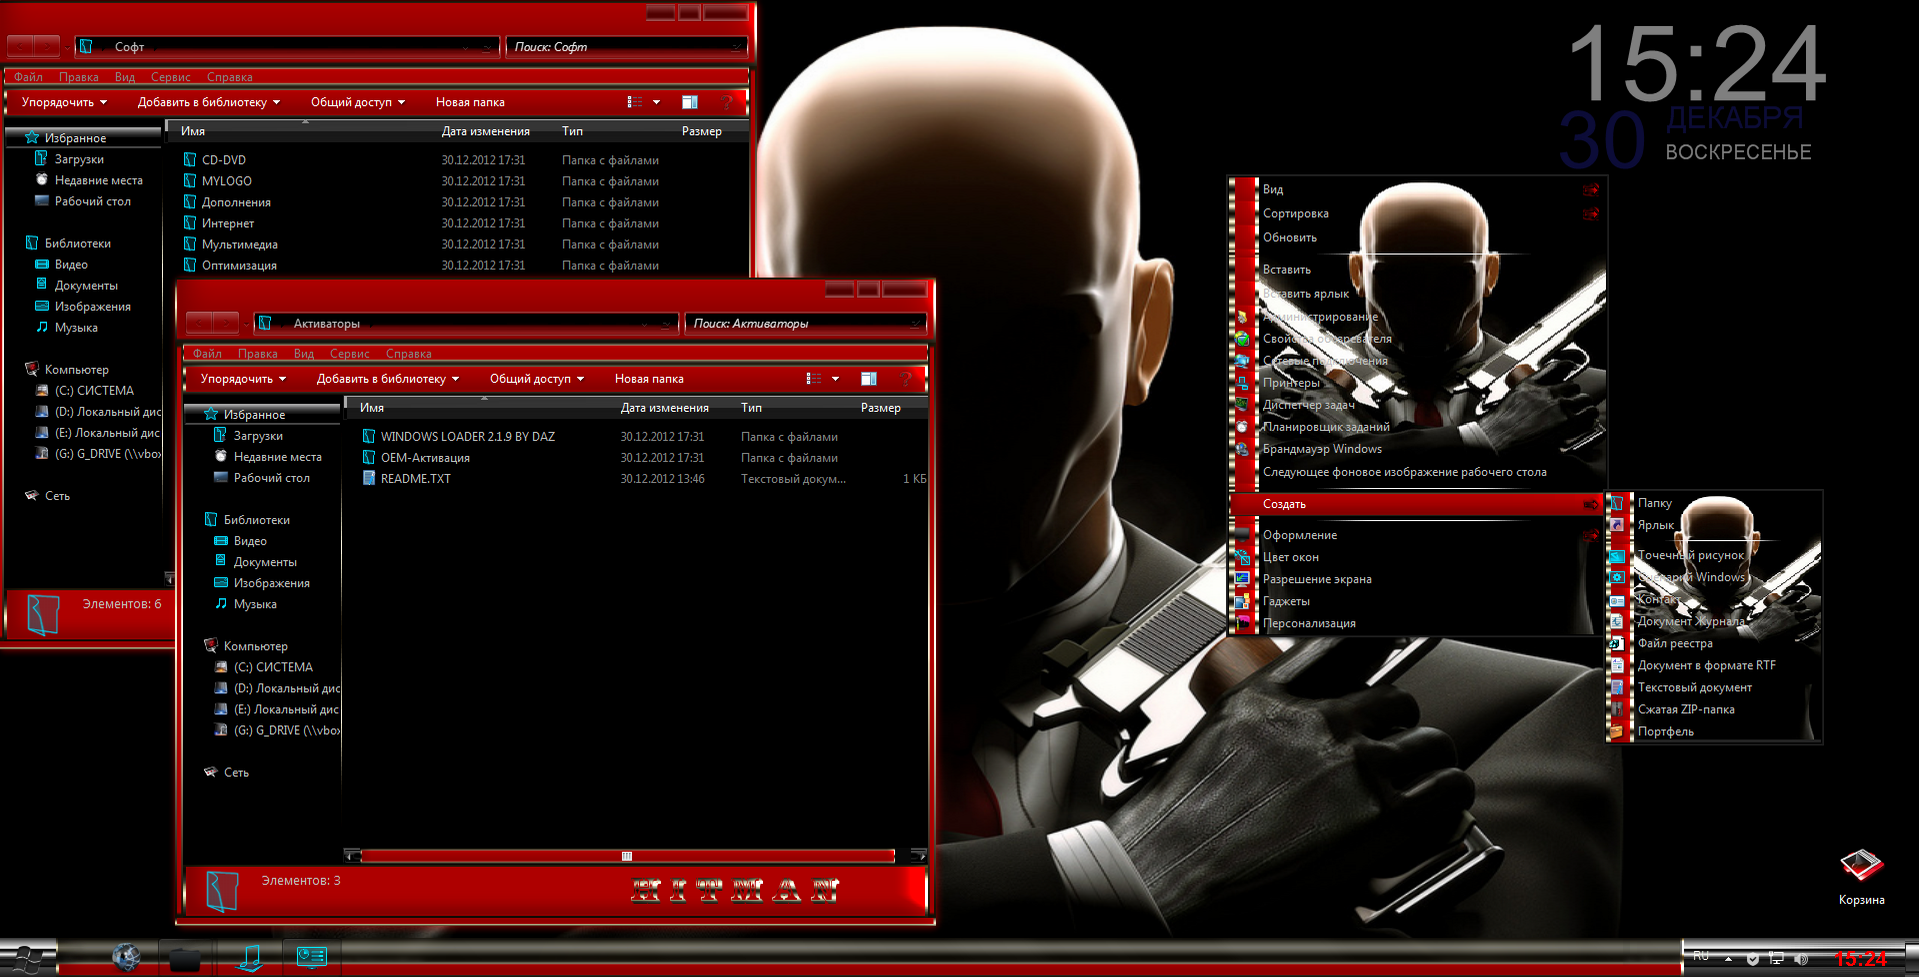
Task: Open Добавить в библиотеку dropdown in Софт window
Action: (209, 102)
